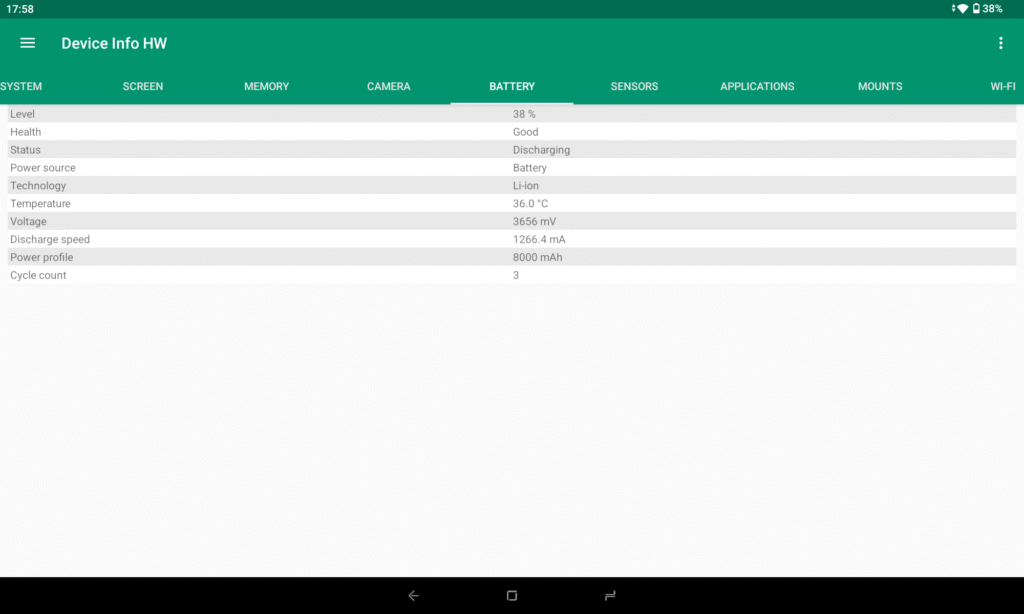Select the Discharge speed row
The image size is (1024, 614).
click(512, 240)
